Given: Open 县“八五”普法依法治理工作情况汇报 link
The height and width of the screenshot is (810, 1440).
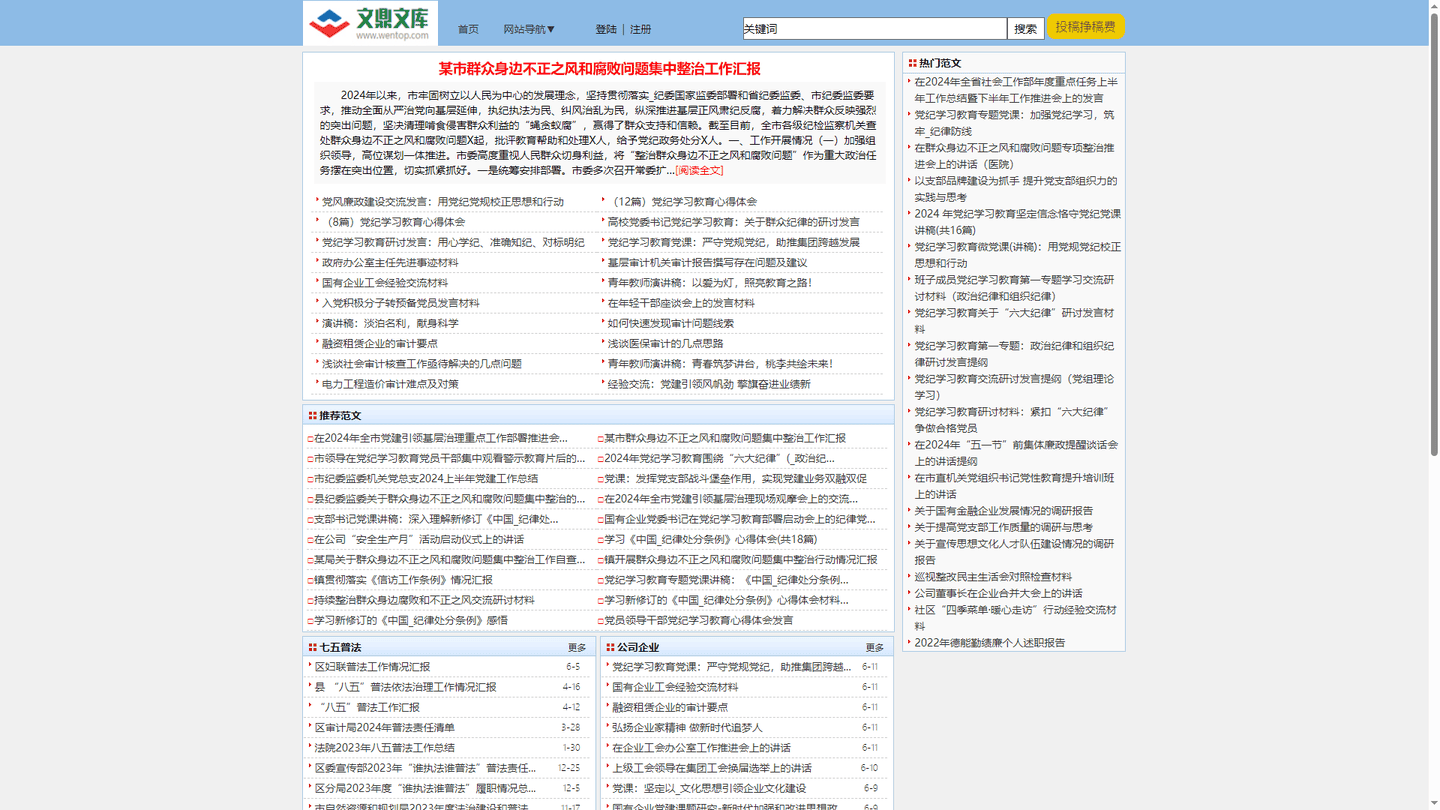Looking at the screenshot, I should pyautogui.click(x=405, y=687).
